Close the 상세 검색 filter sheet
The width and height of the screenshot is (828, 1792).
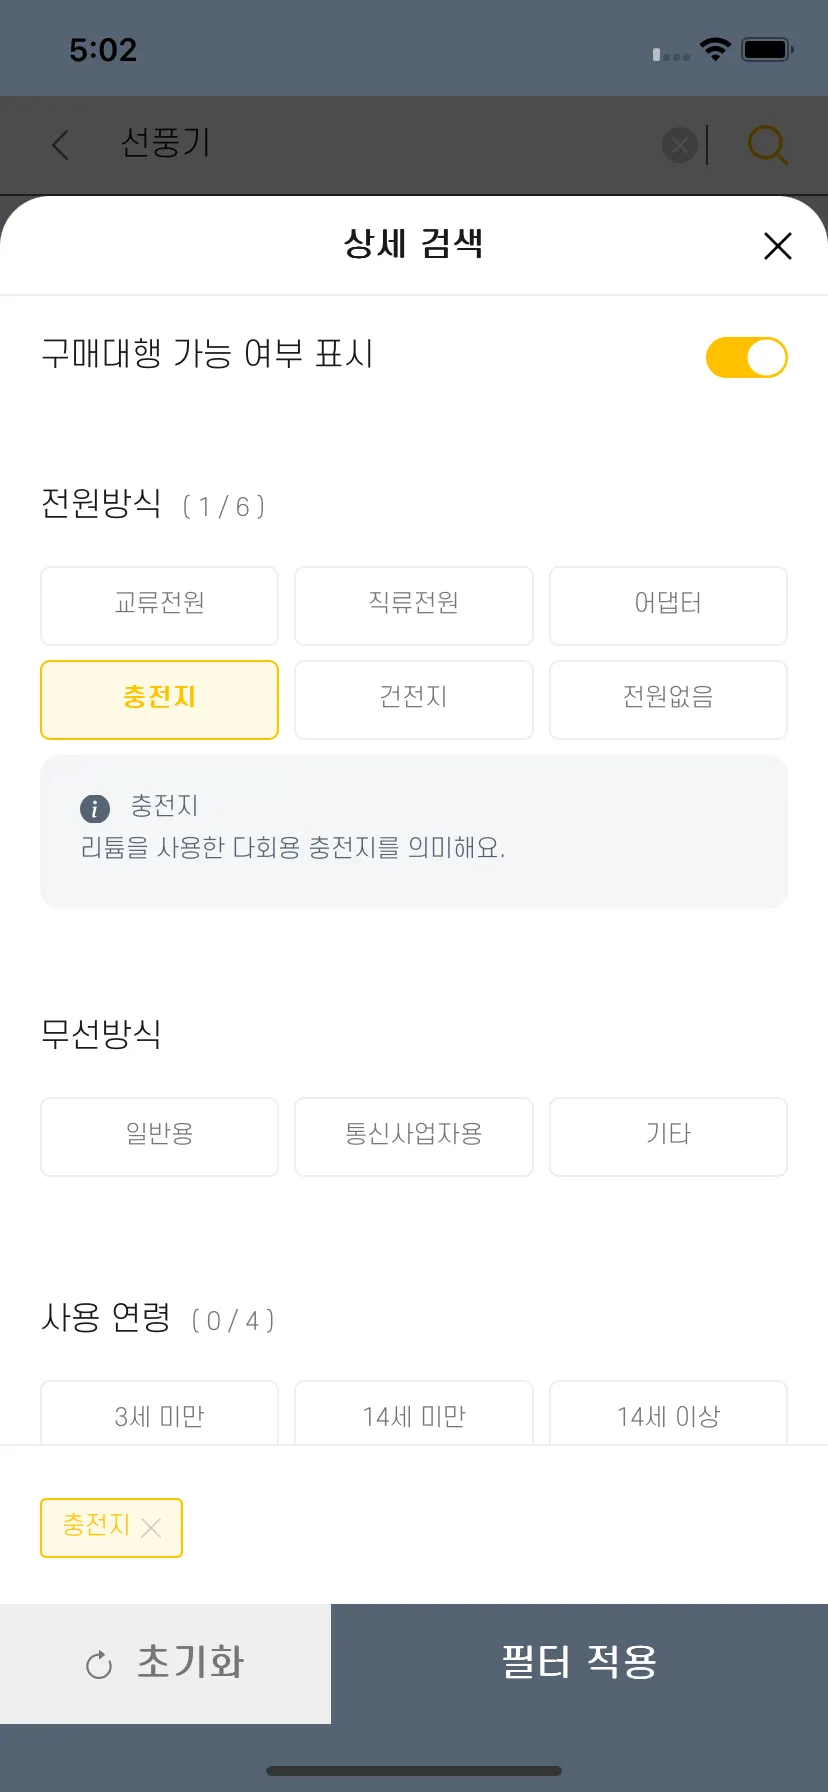click(777, 246)
